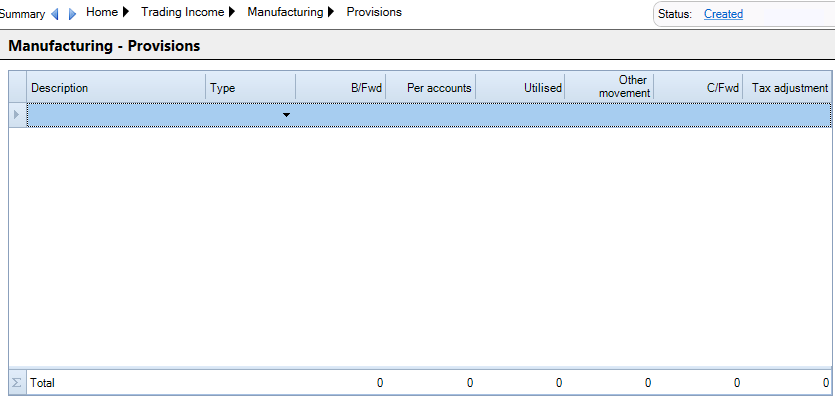Click the B/Fwd total value 0
This screenshot has height=400, width=835.
380,383
